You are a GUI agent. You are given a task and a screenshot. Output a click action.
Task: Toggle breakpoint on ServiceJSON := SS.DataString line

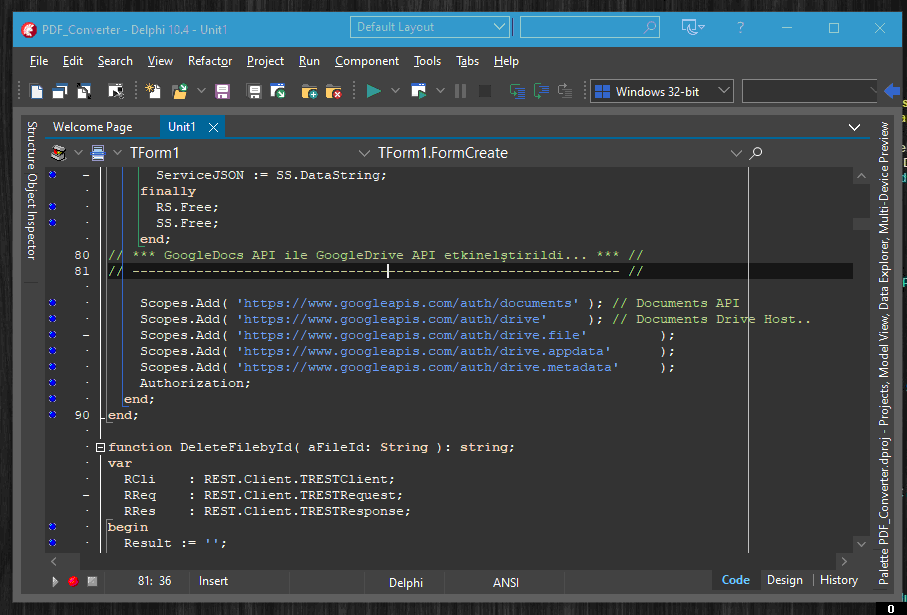53,174
